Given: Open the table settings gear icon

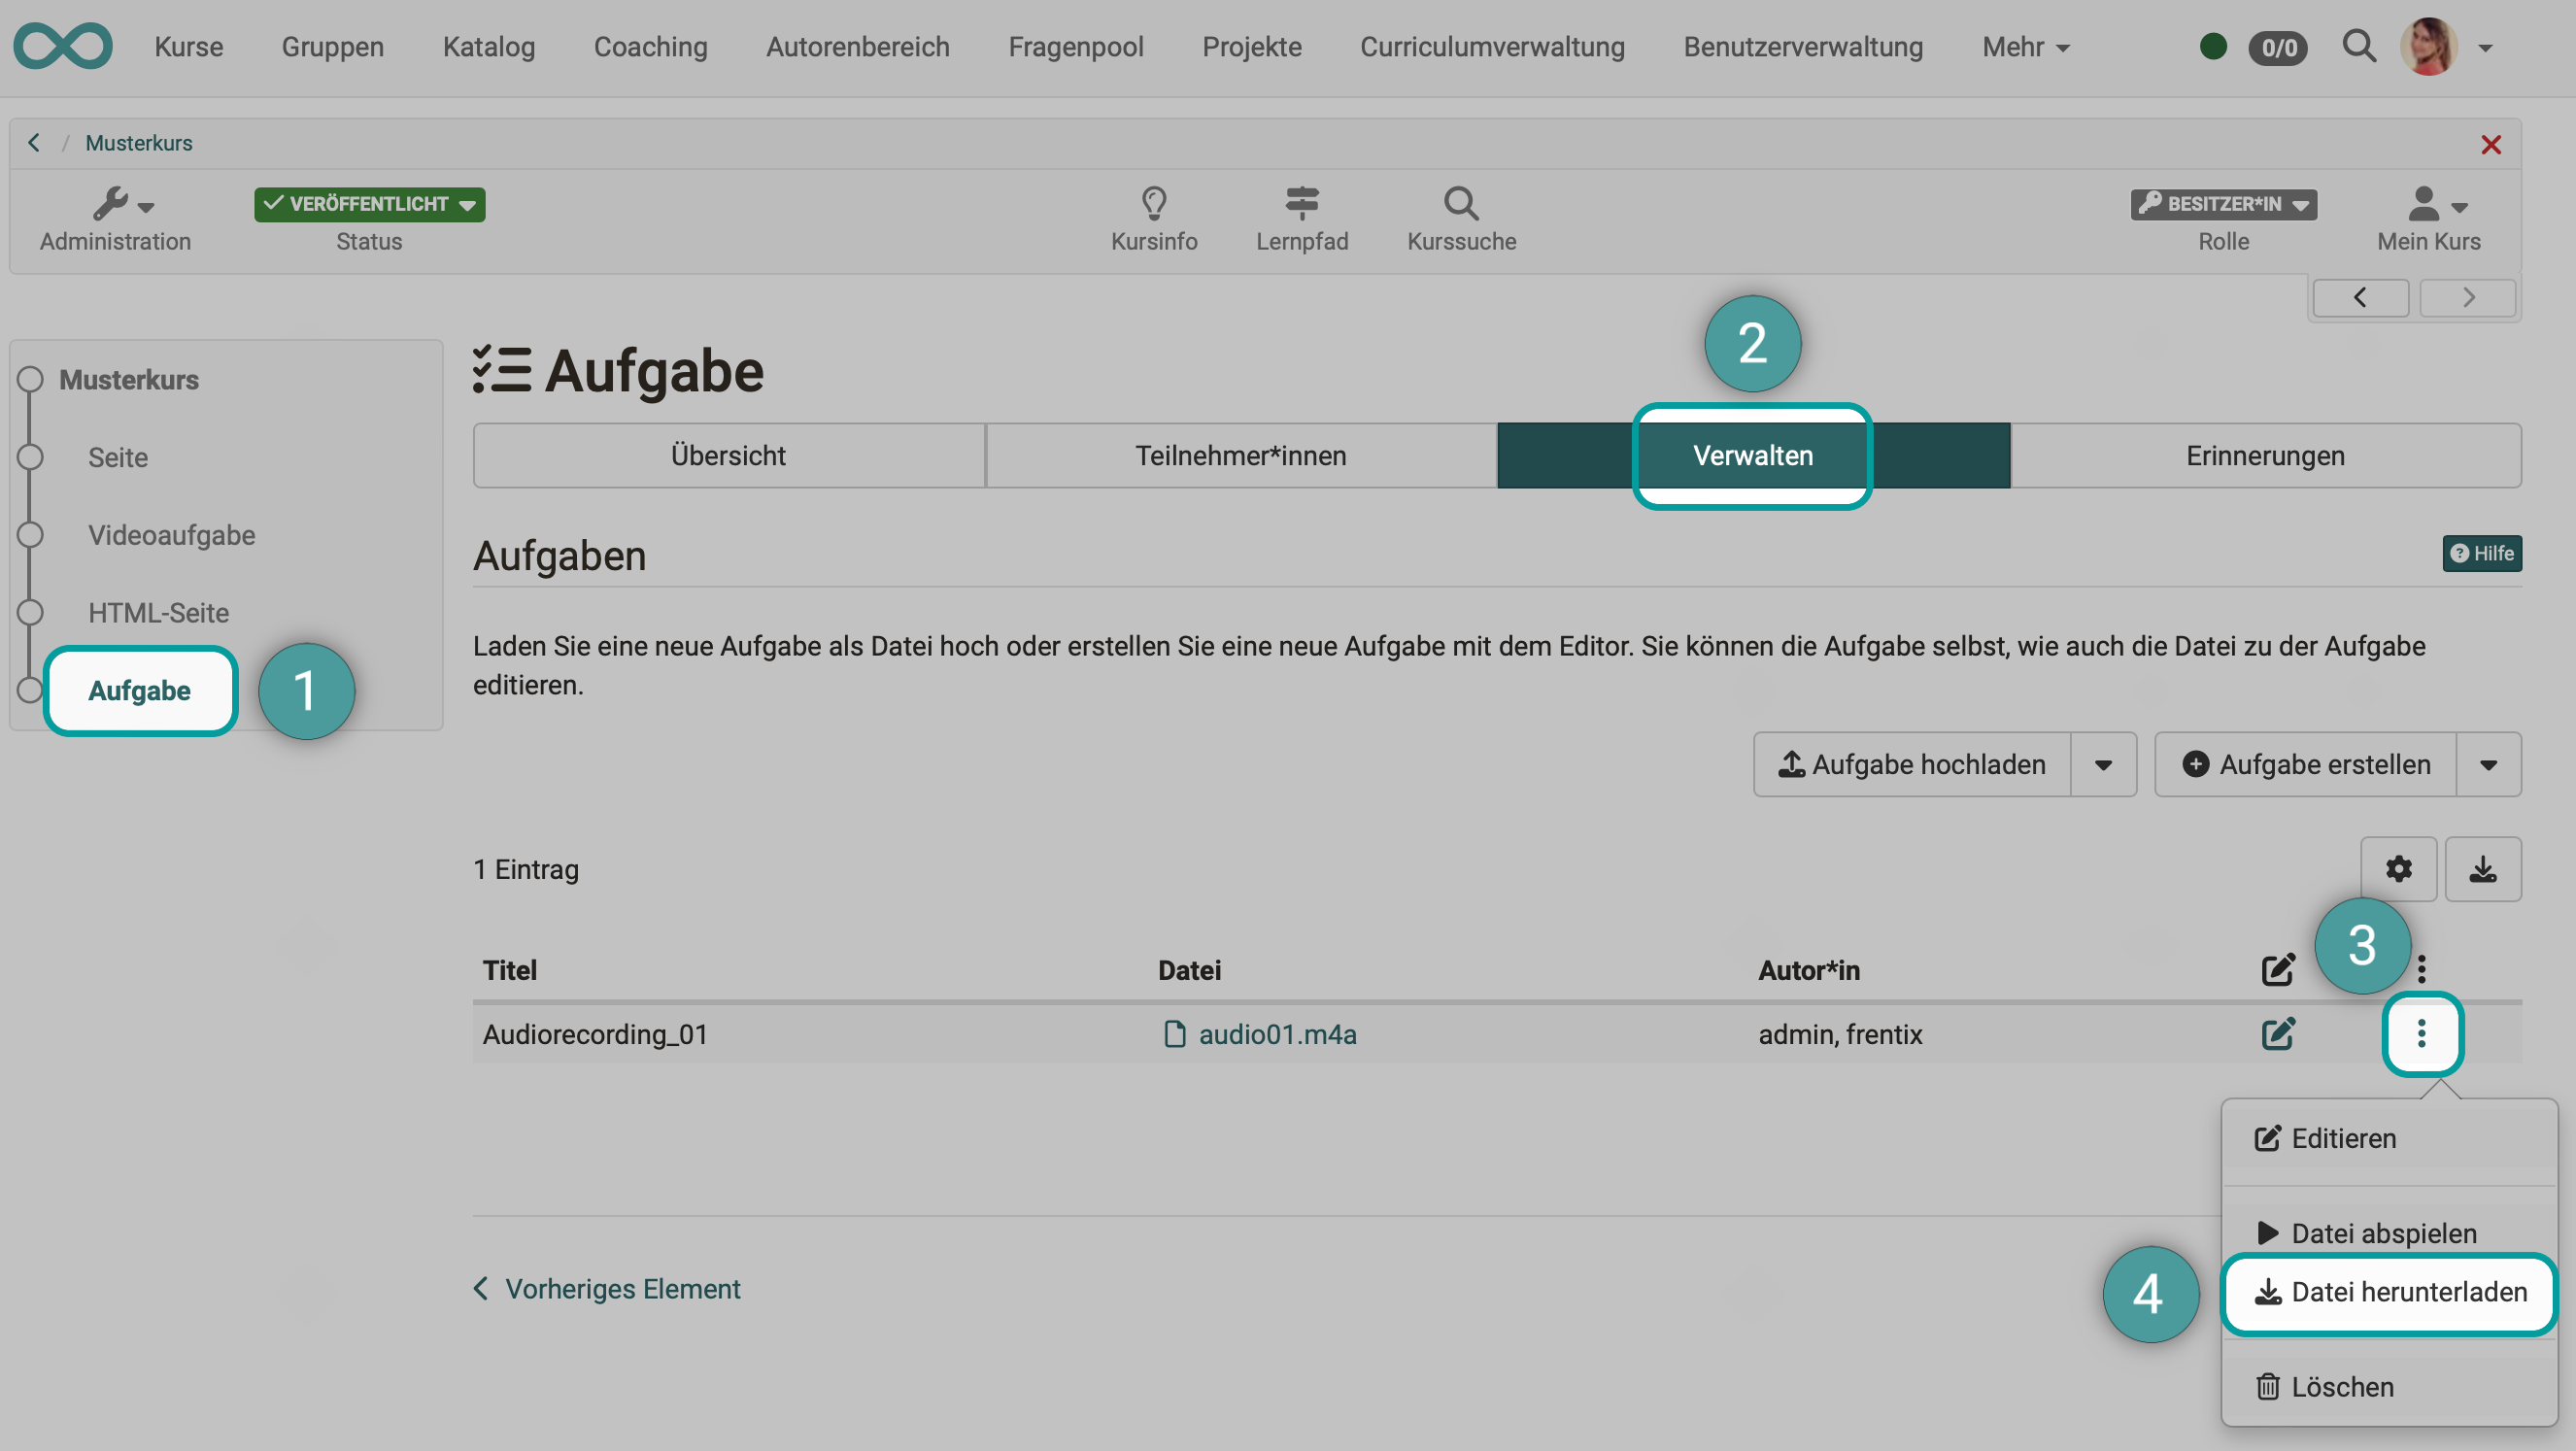Looking at the screenshot, I should [2399, 868].
